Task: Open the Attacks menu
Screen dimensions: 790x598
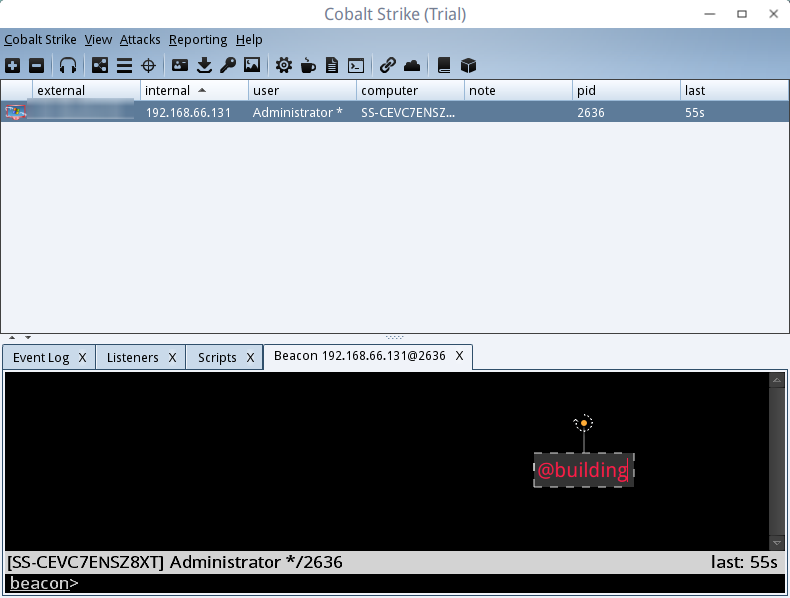Action: [x=140, y=39]
